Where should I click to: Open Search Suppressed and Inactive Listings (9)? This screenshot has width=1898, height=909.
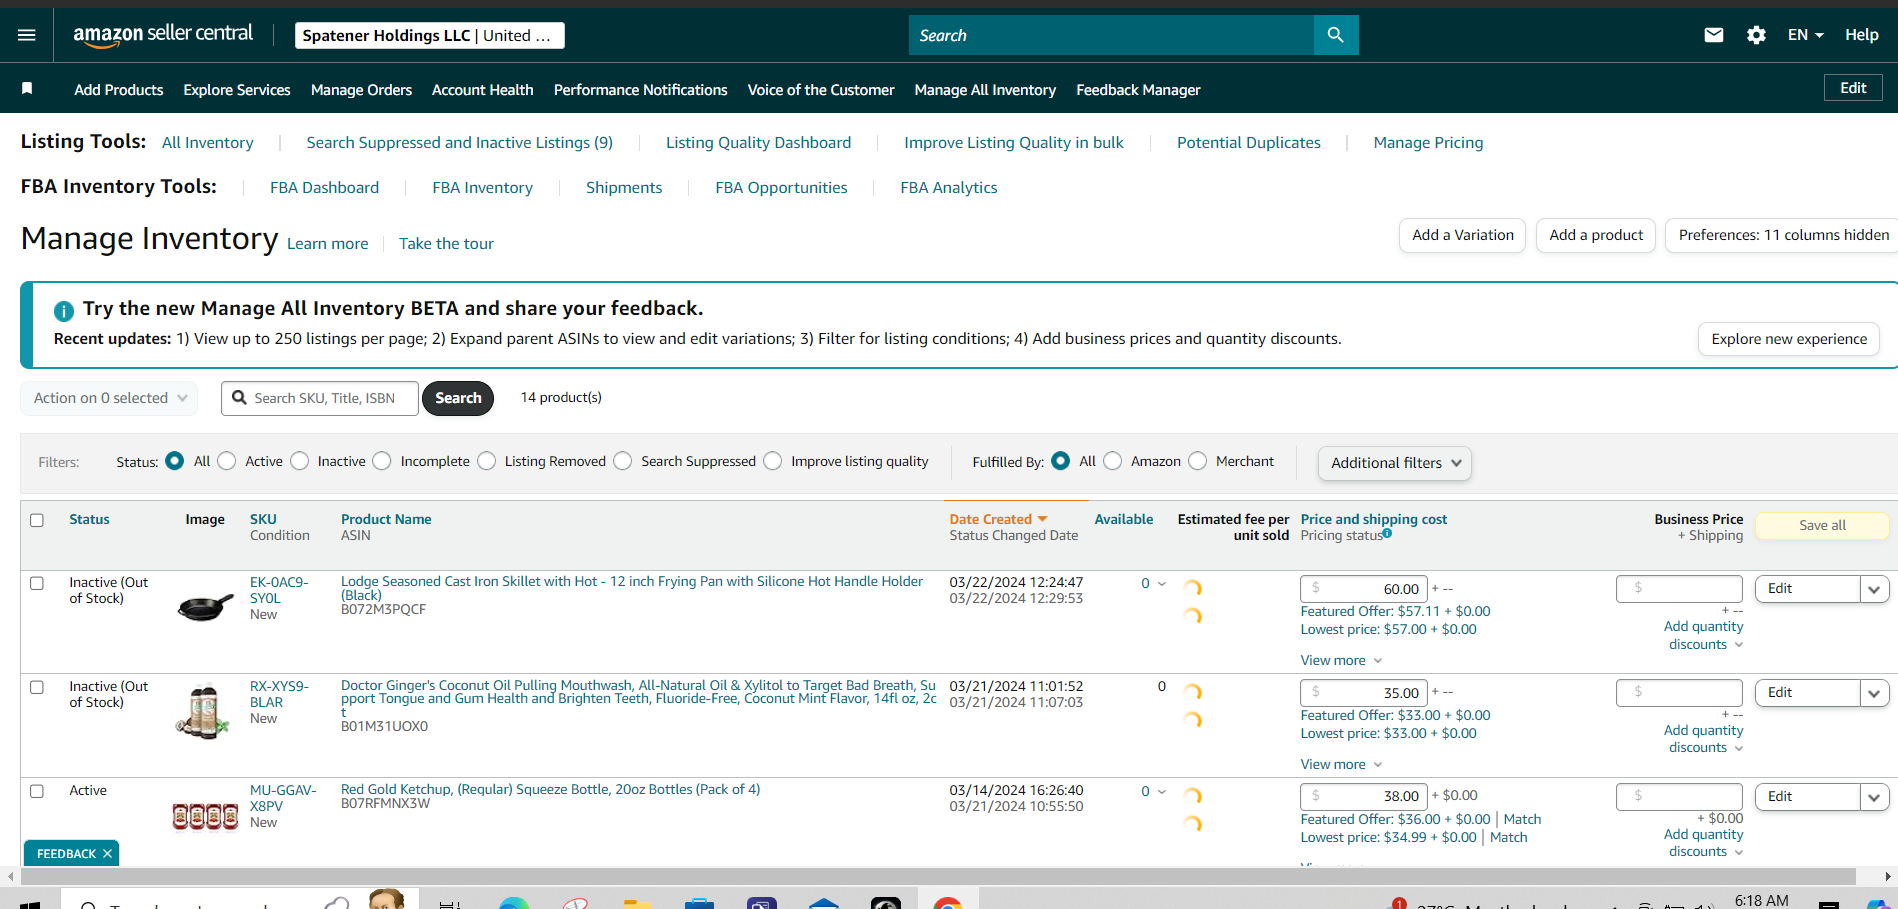(460, 143)
